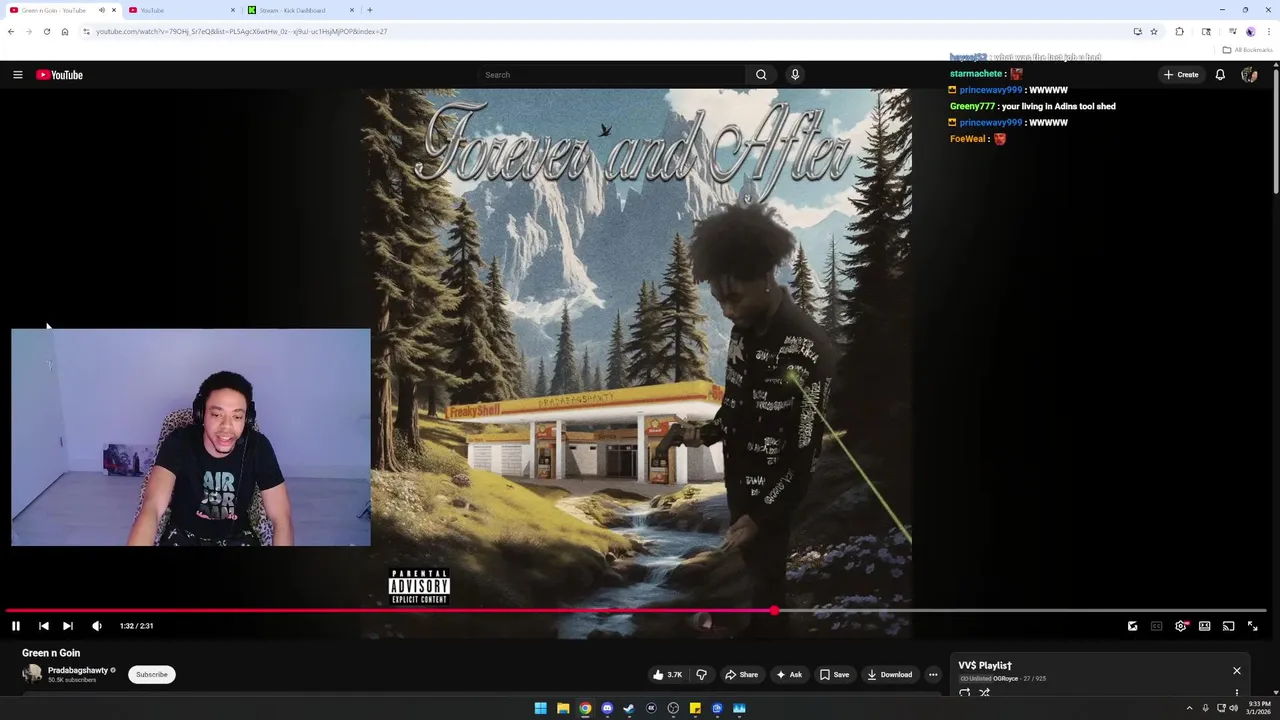
Task: Save video to a playlist
Action: 835,675
